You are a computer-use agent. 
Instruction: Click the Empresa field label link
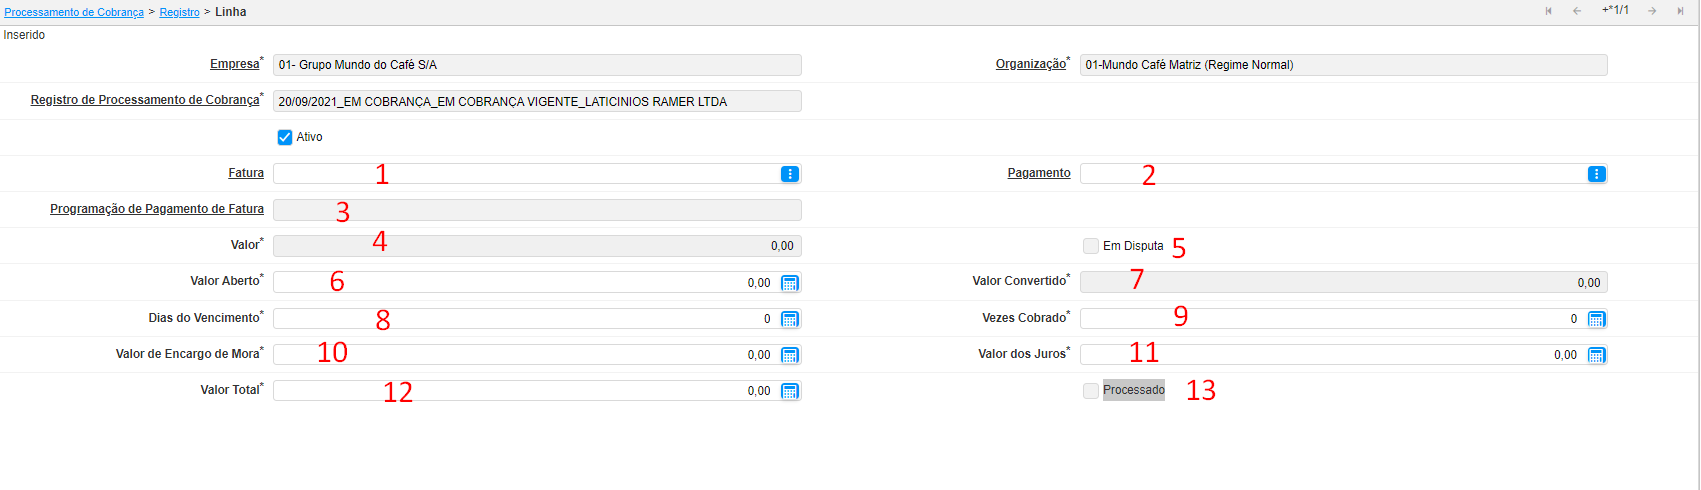(234, 64)
